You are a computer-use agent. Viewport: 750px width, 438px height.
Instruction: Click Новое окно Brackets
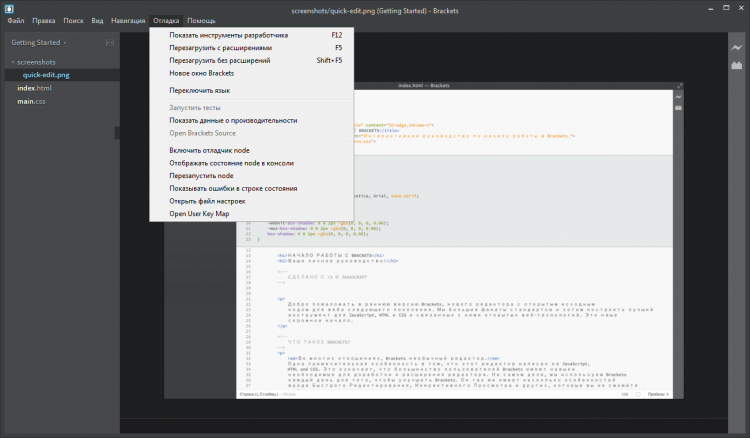click(201, 73)
